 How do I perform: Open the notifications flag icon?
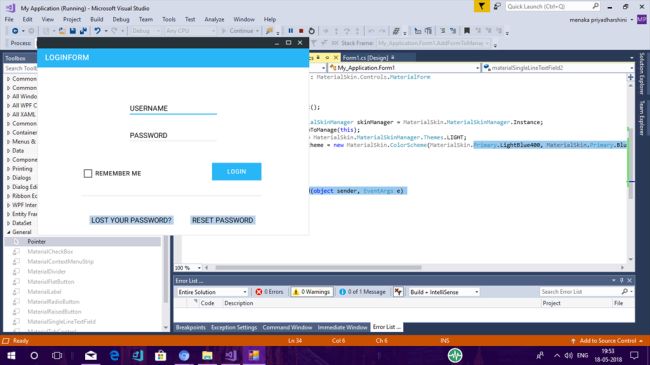pyautogui.click(x=481, y=6)
